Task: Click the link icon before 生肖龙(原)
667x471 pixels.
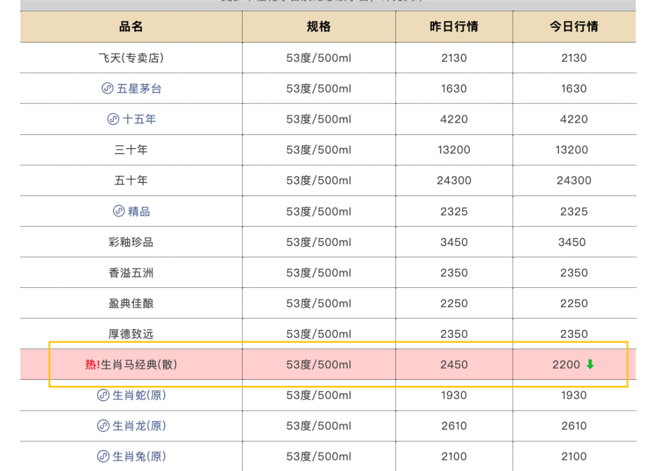Action: 103,426
